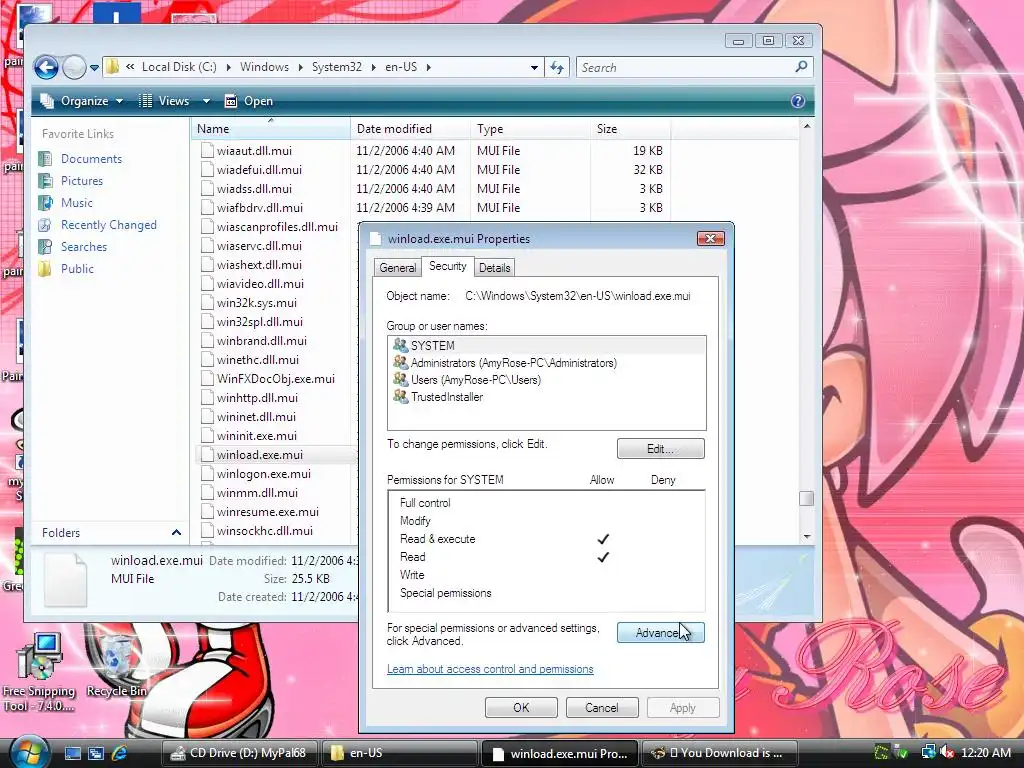Click the Views toolbar button

pos(165,101)
